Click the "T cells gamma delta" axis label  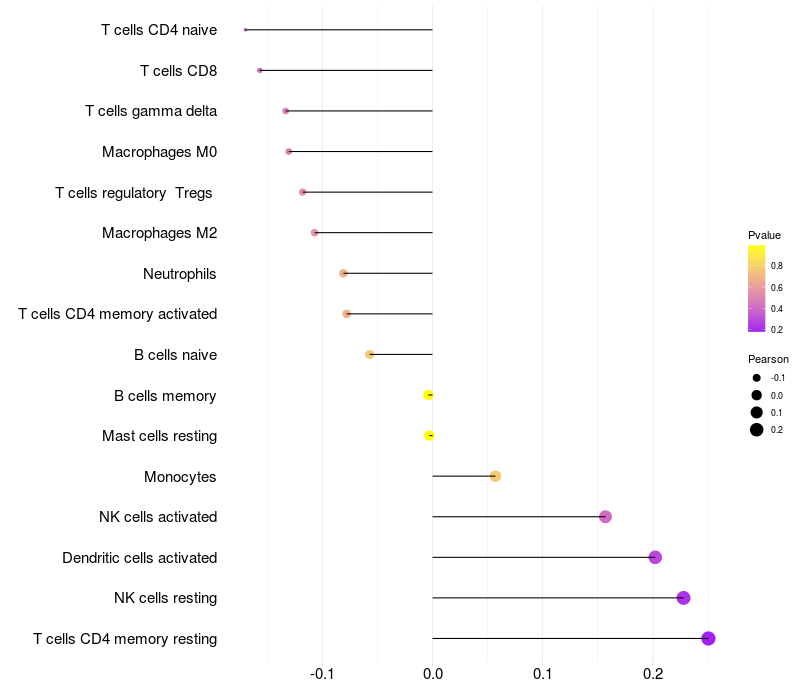click(151, 111)
